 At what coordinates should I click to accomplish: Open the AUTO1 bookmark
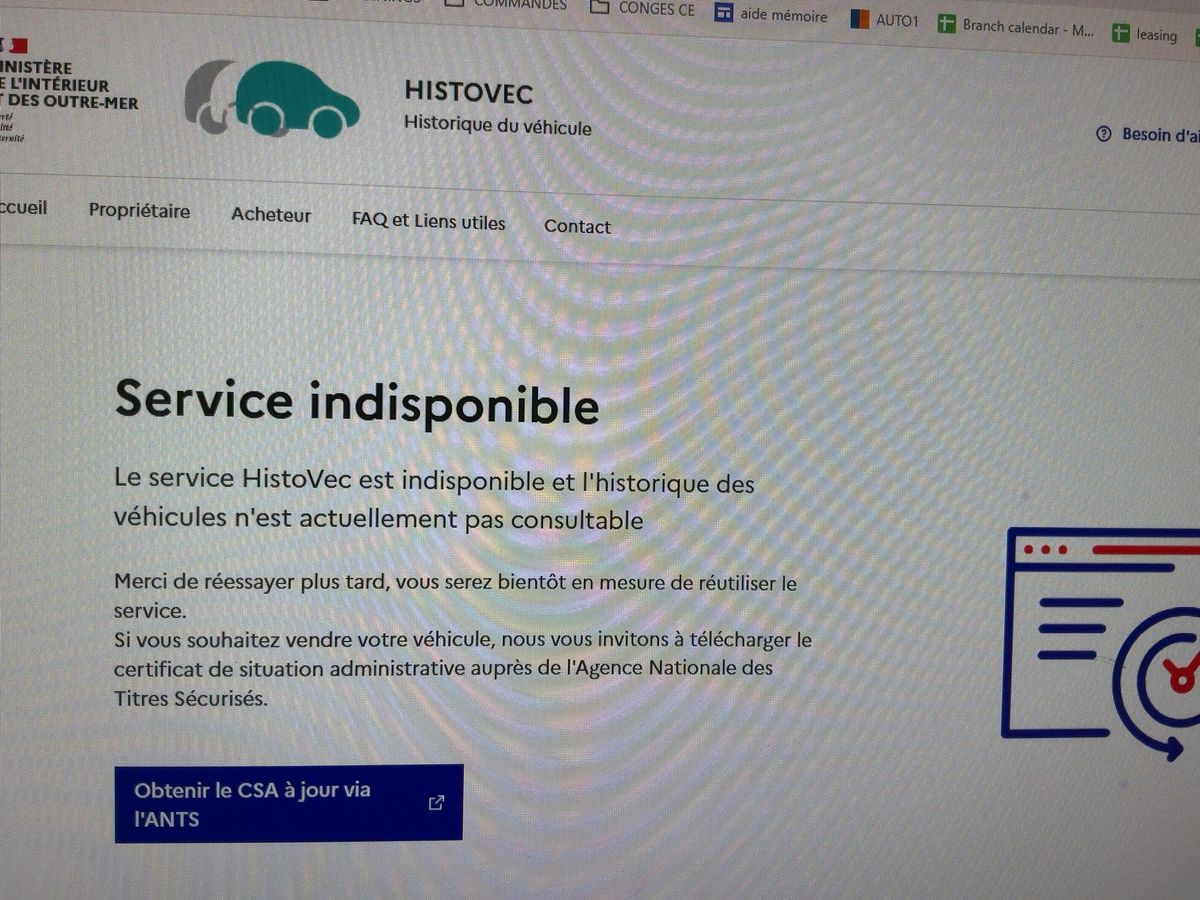(884, 20)
